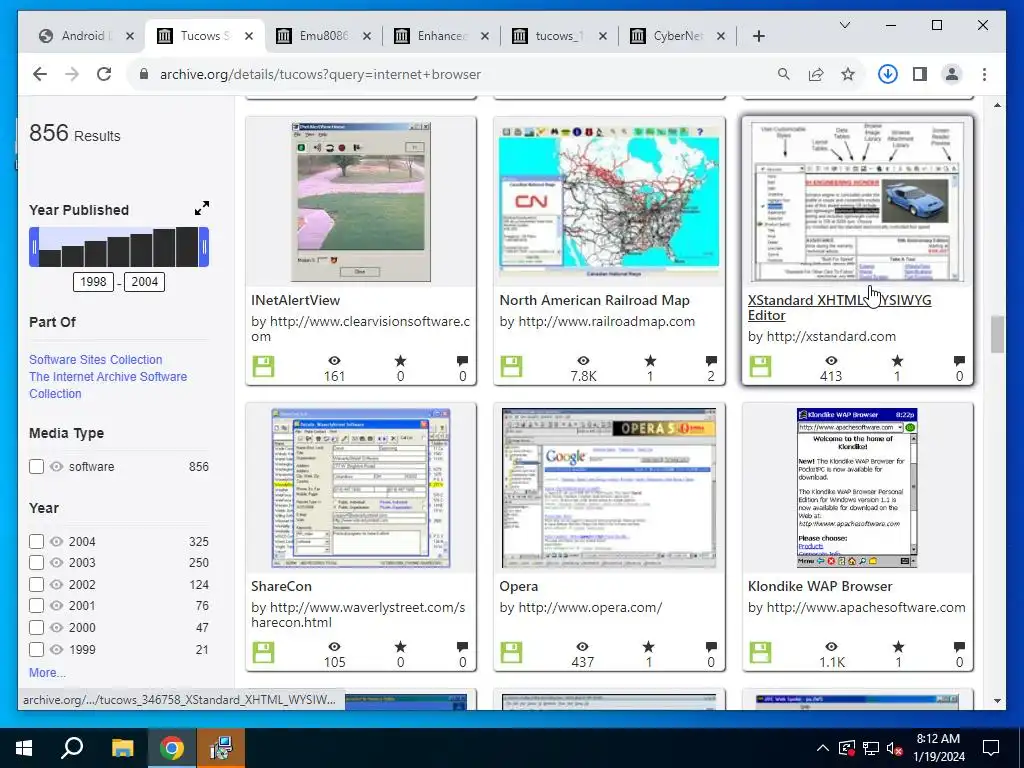The height and width of the screenshot is (768, 1024).
Task: Click reviews bubble on XStandard card
Action: click(959, 360)
